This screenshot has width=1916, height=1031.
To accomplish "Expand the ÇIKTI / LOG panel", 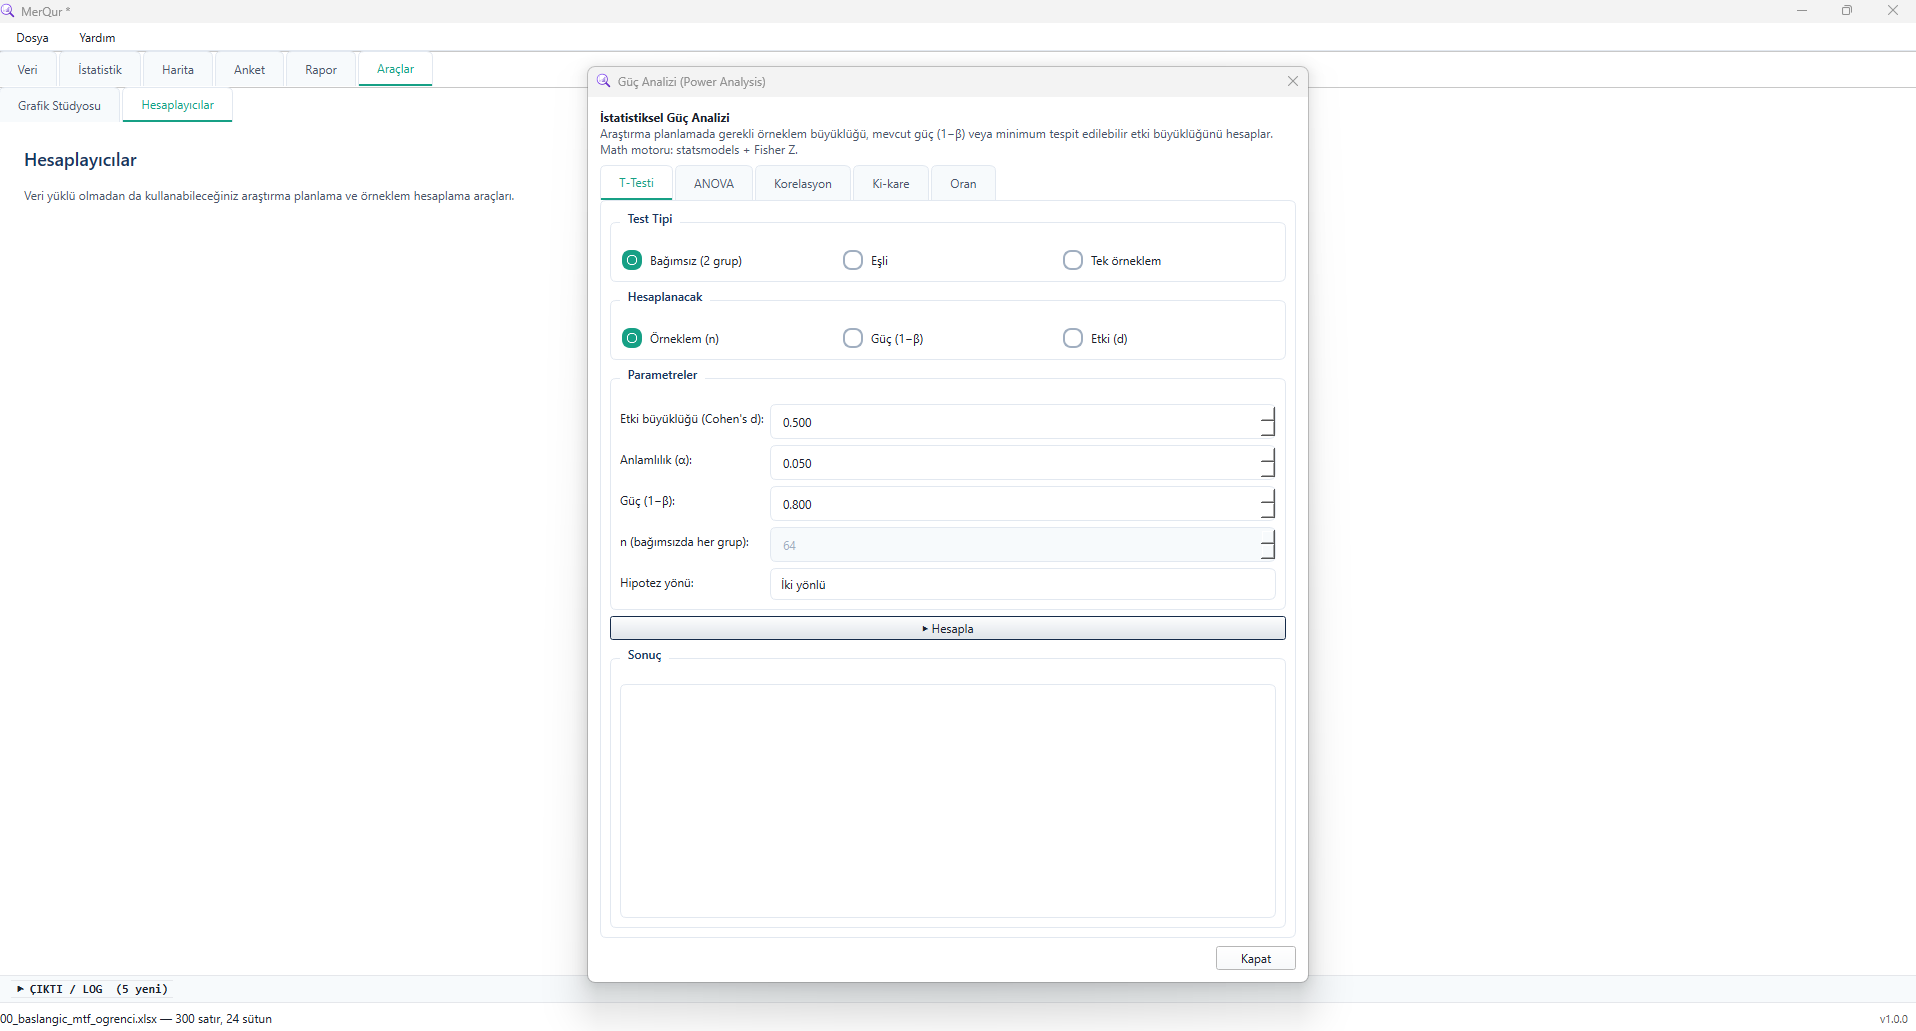I will tap(93, 989).
